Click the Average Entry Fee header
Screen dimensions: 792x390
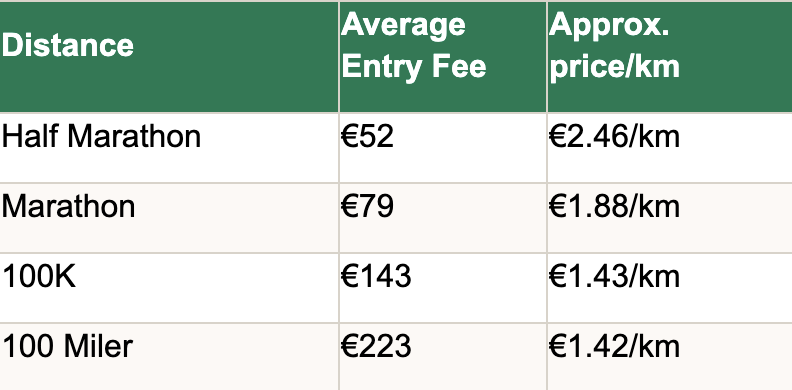pyautogui.click(x=442, y=57)
